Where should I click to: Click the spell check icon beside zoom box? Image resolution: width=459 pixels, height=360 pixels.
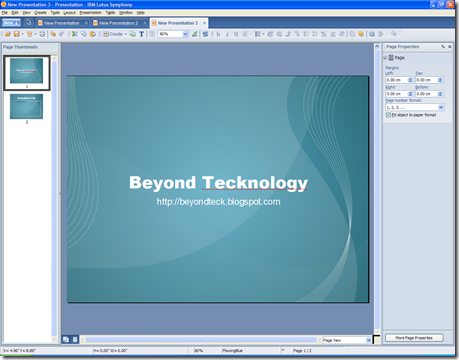pos(195,34)
